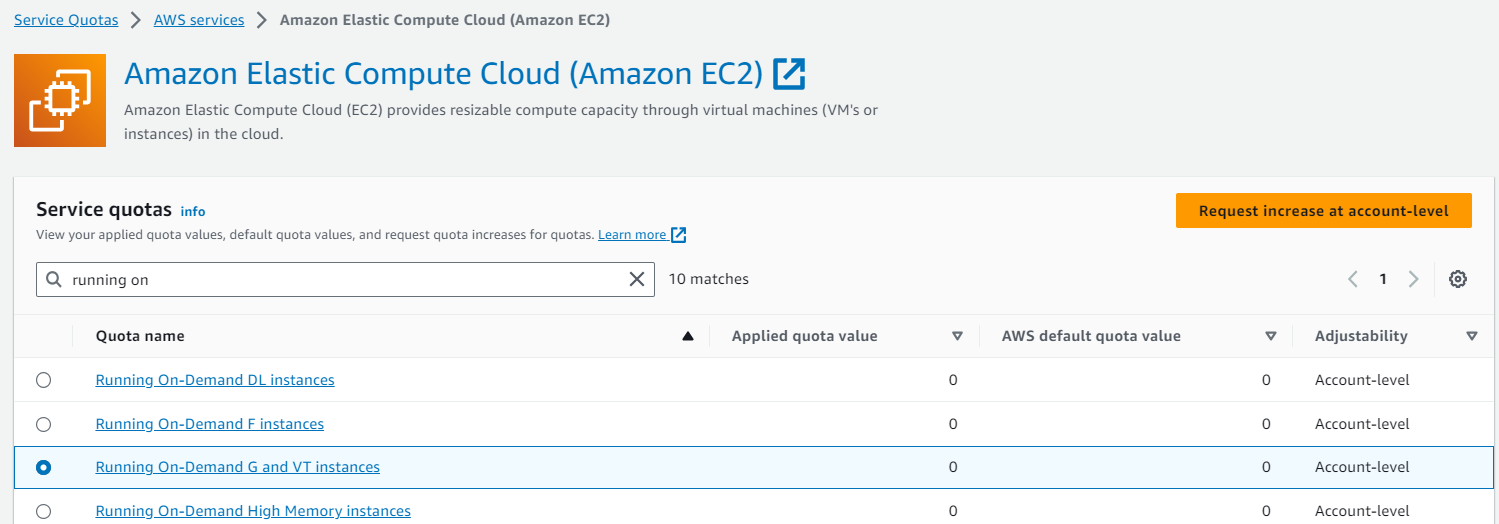Open Running On-Demand F instances quota
The image size is (1499, 524).
pyautogui.click(x=210, y=424)
